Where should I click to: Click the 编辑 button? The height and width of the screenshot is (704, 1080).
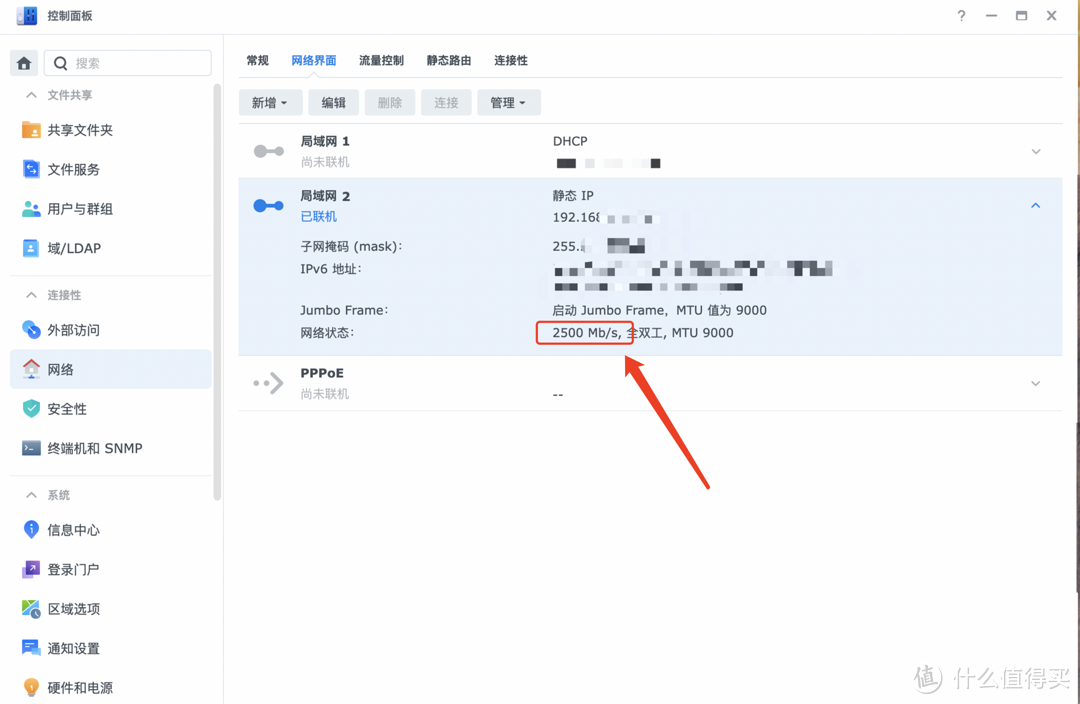(333, 103)
